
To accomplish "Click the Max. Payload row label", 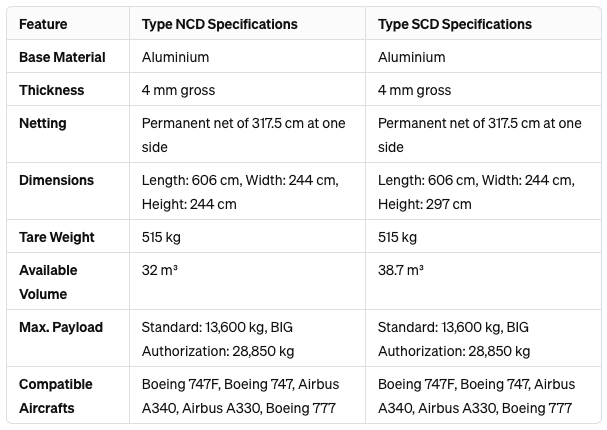I will pos(61,327).
